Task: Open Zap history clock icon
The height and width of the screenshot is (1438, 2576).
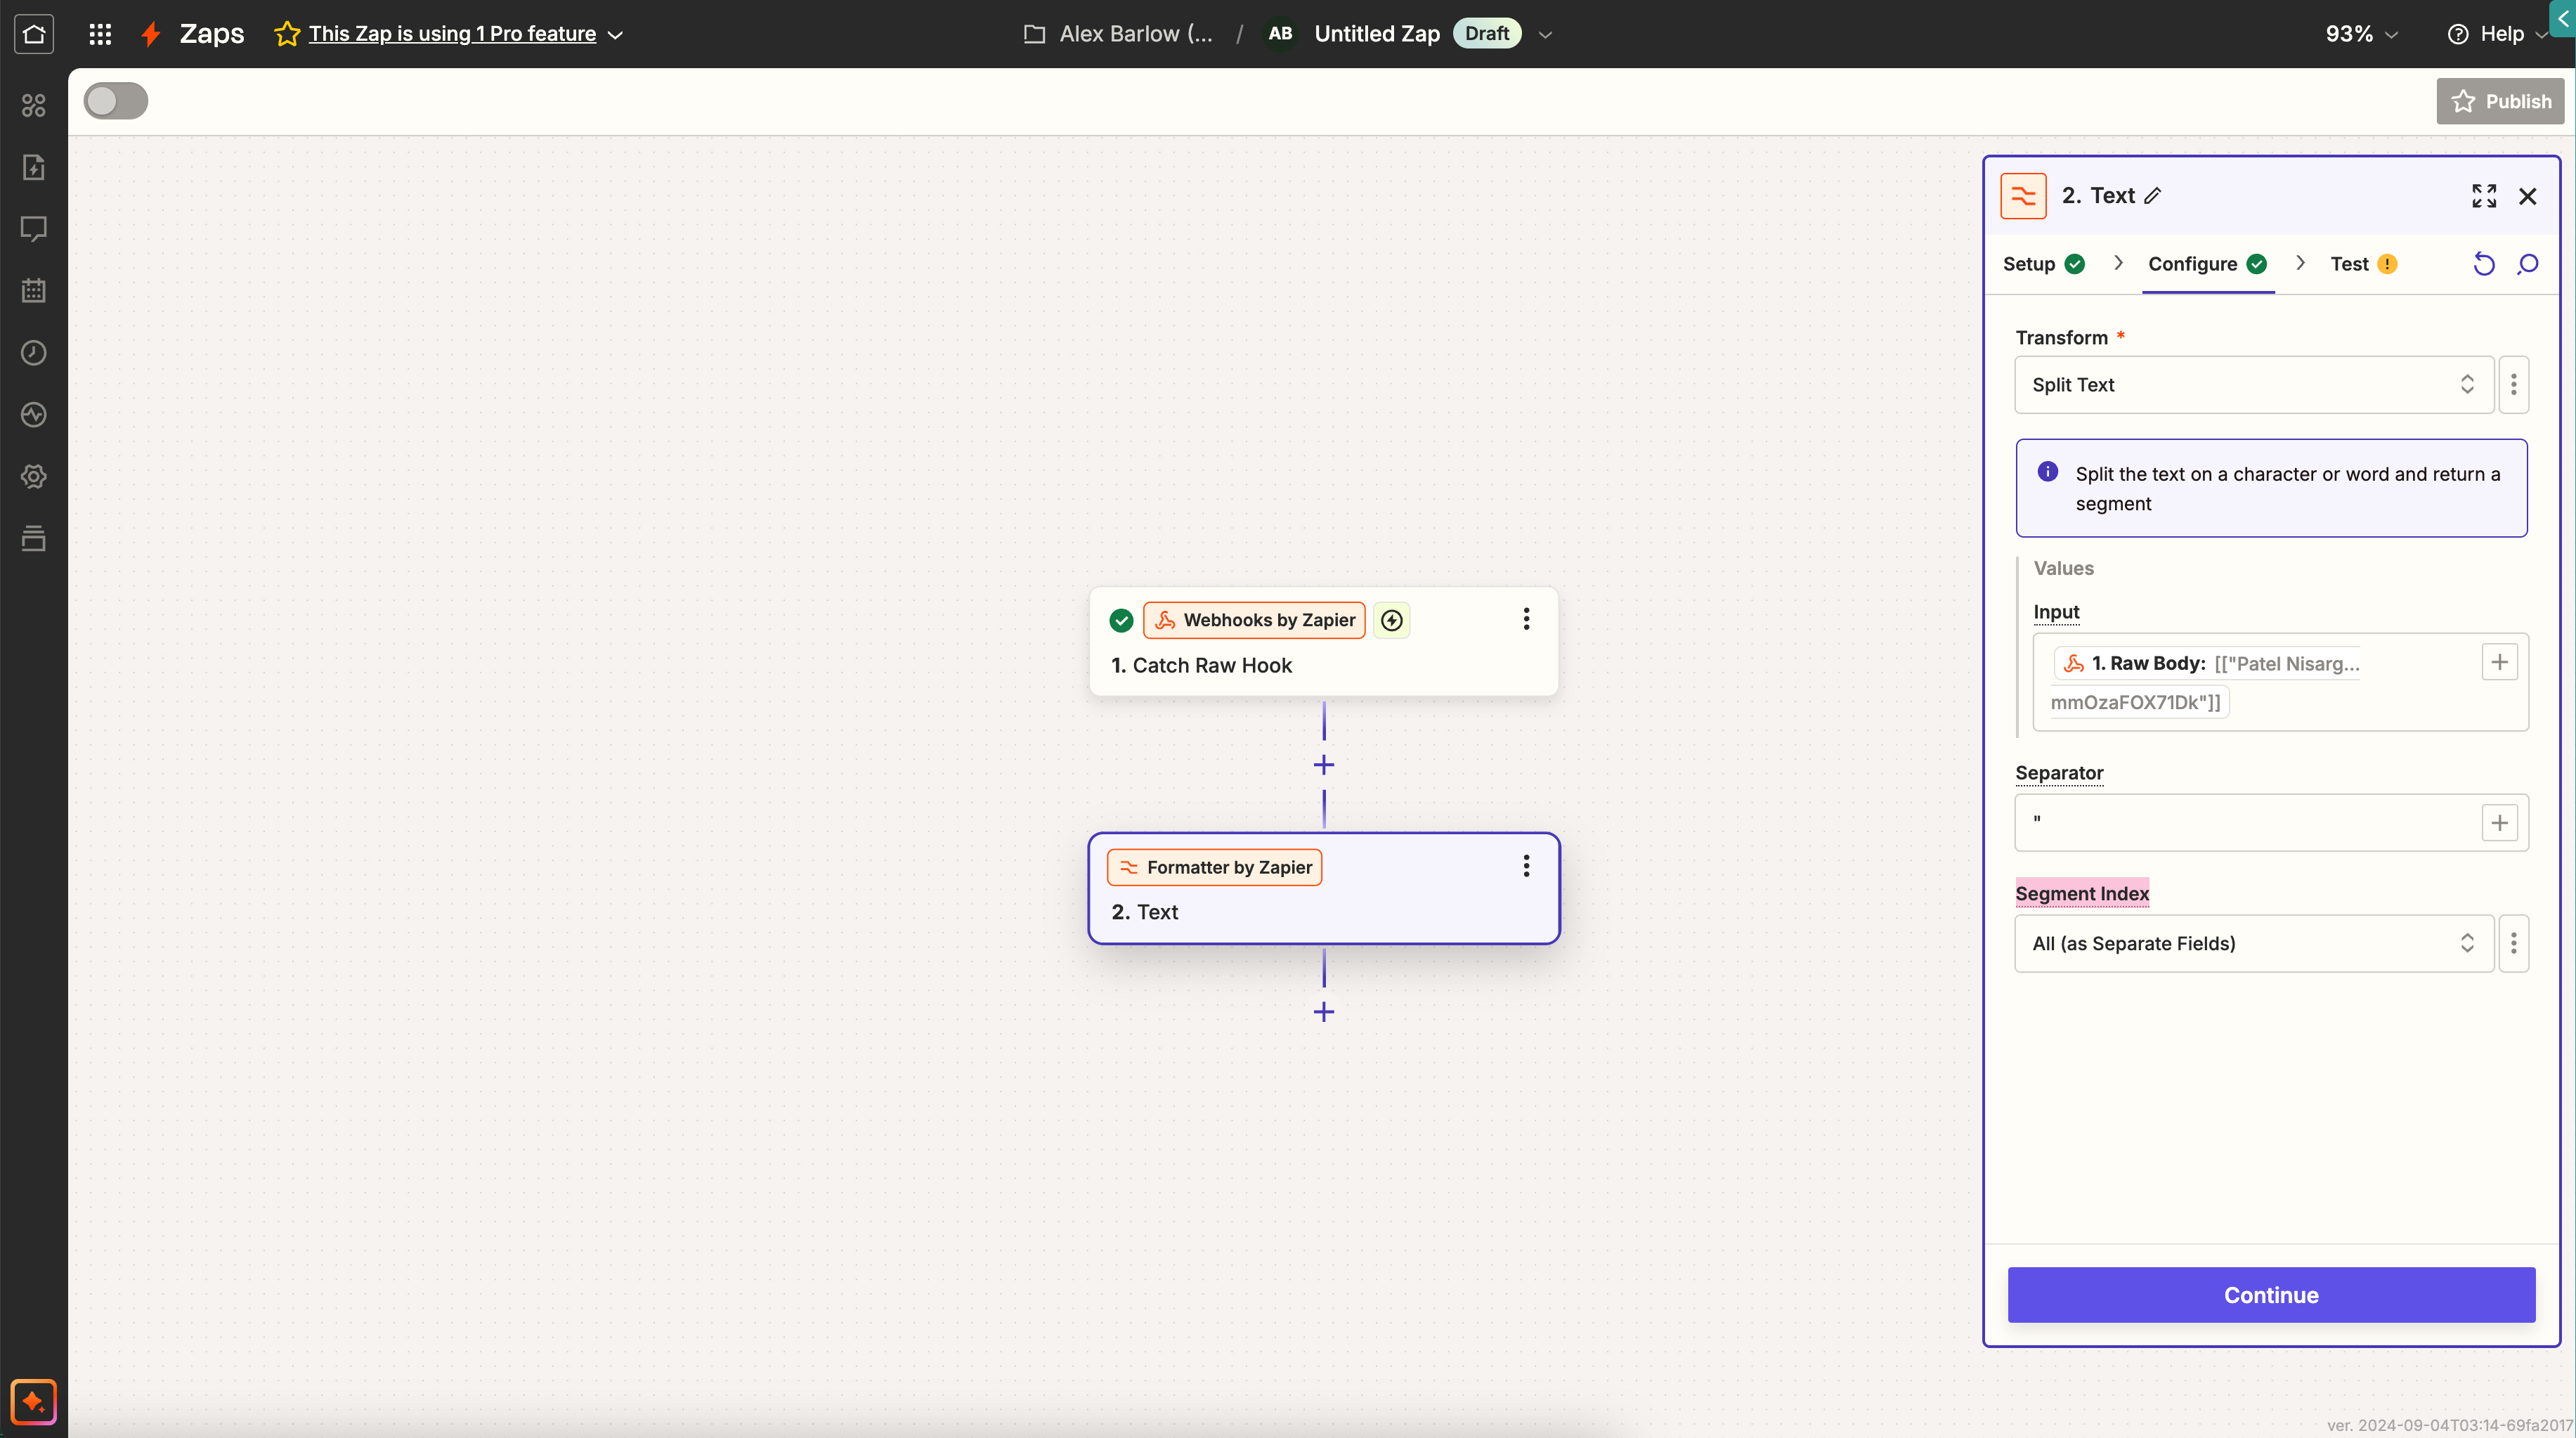Action: click(x=34, y=353)
